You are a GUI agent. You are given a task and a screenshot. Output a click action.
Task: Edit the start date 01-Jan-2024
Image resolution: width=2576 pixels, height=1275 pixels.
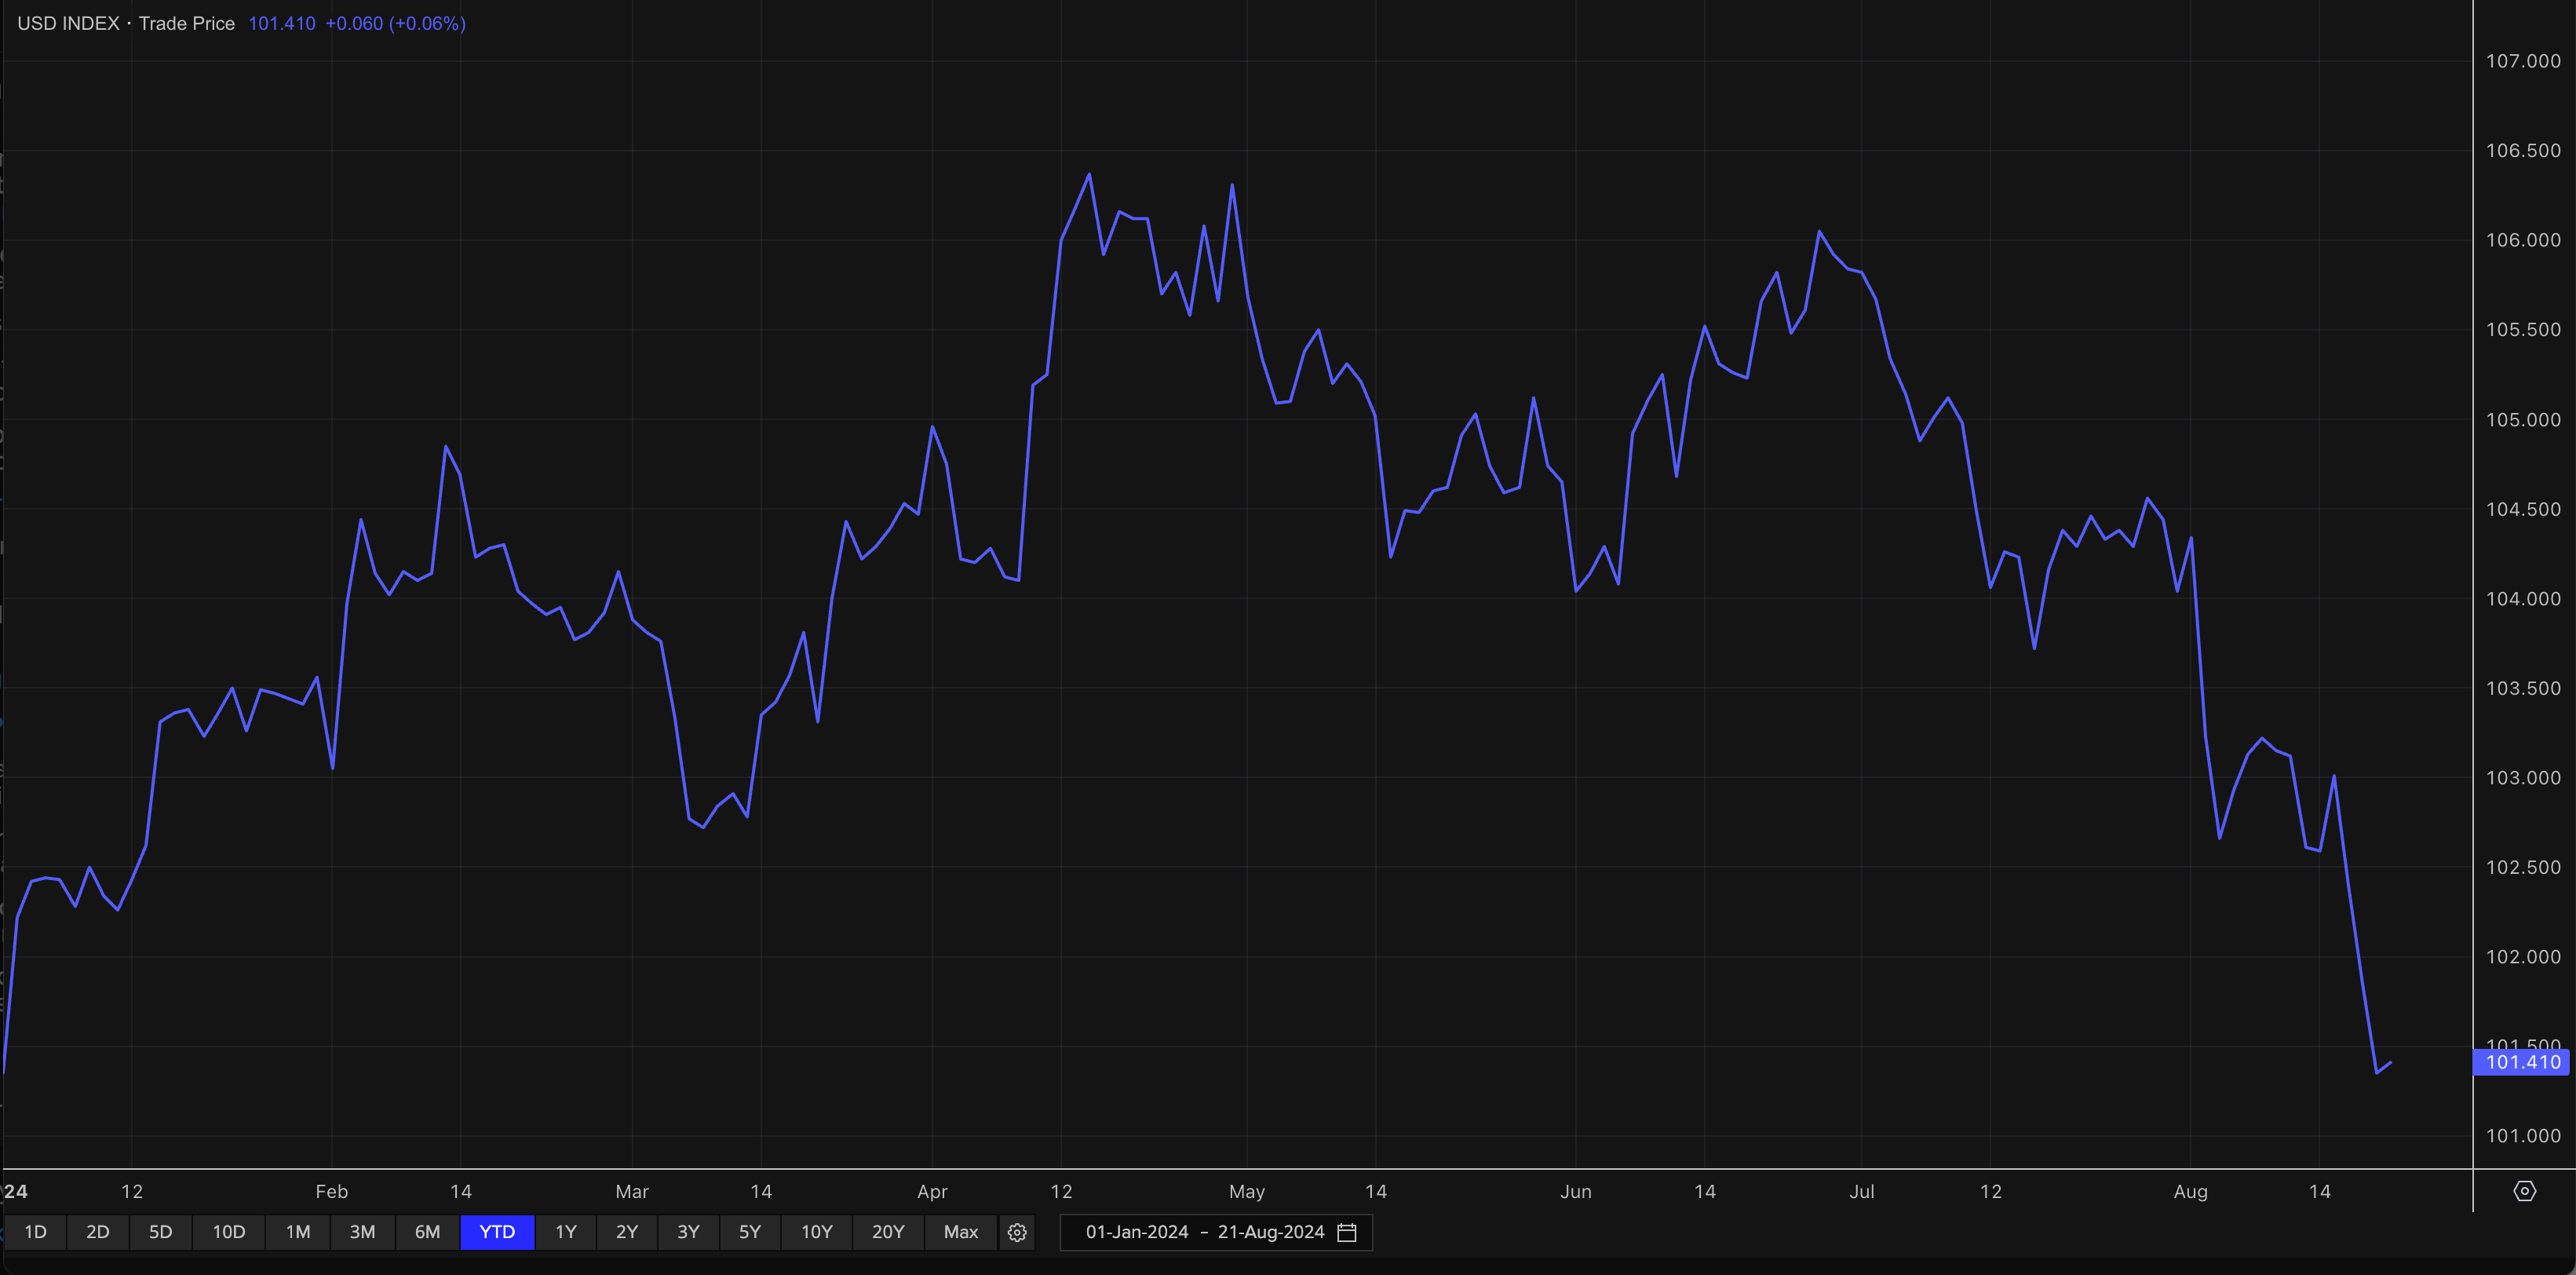[x=1137, y=1232]
